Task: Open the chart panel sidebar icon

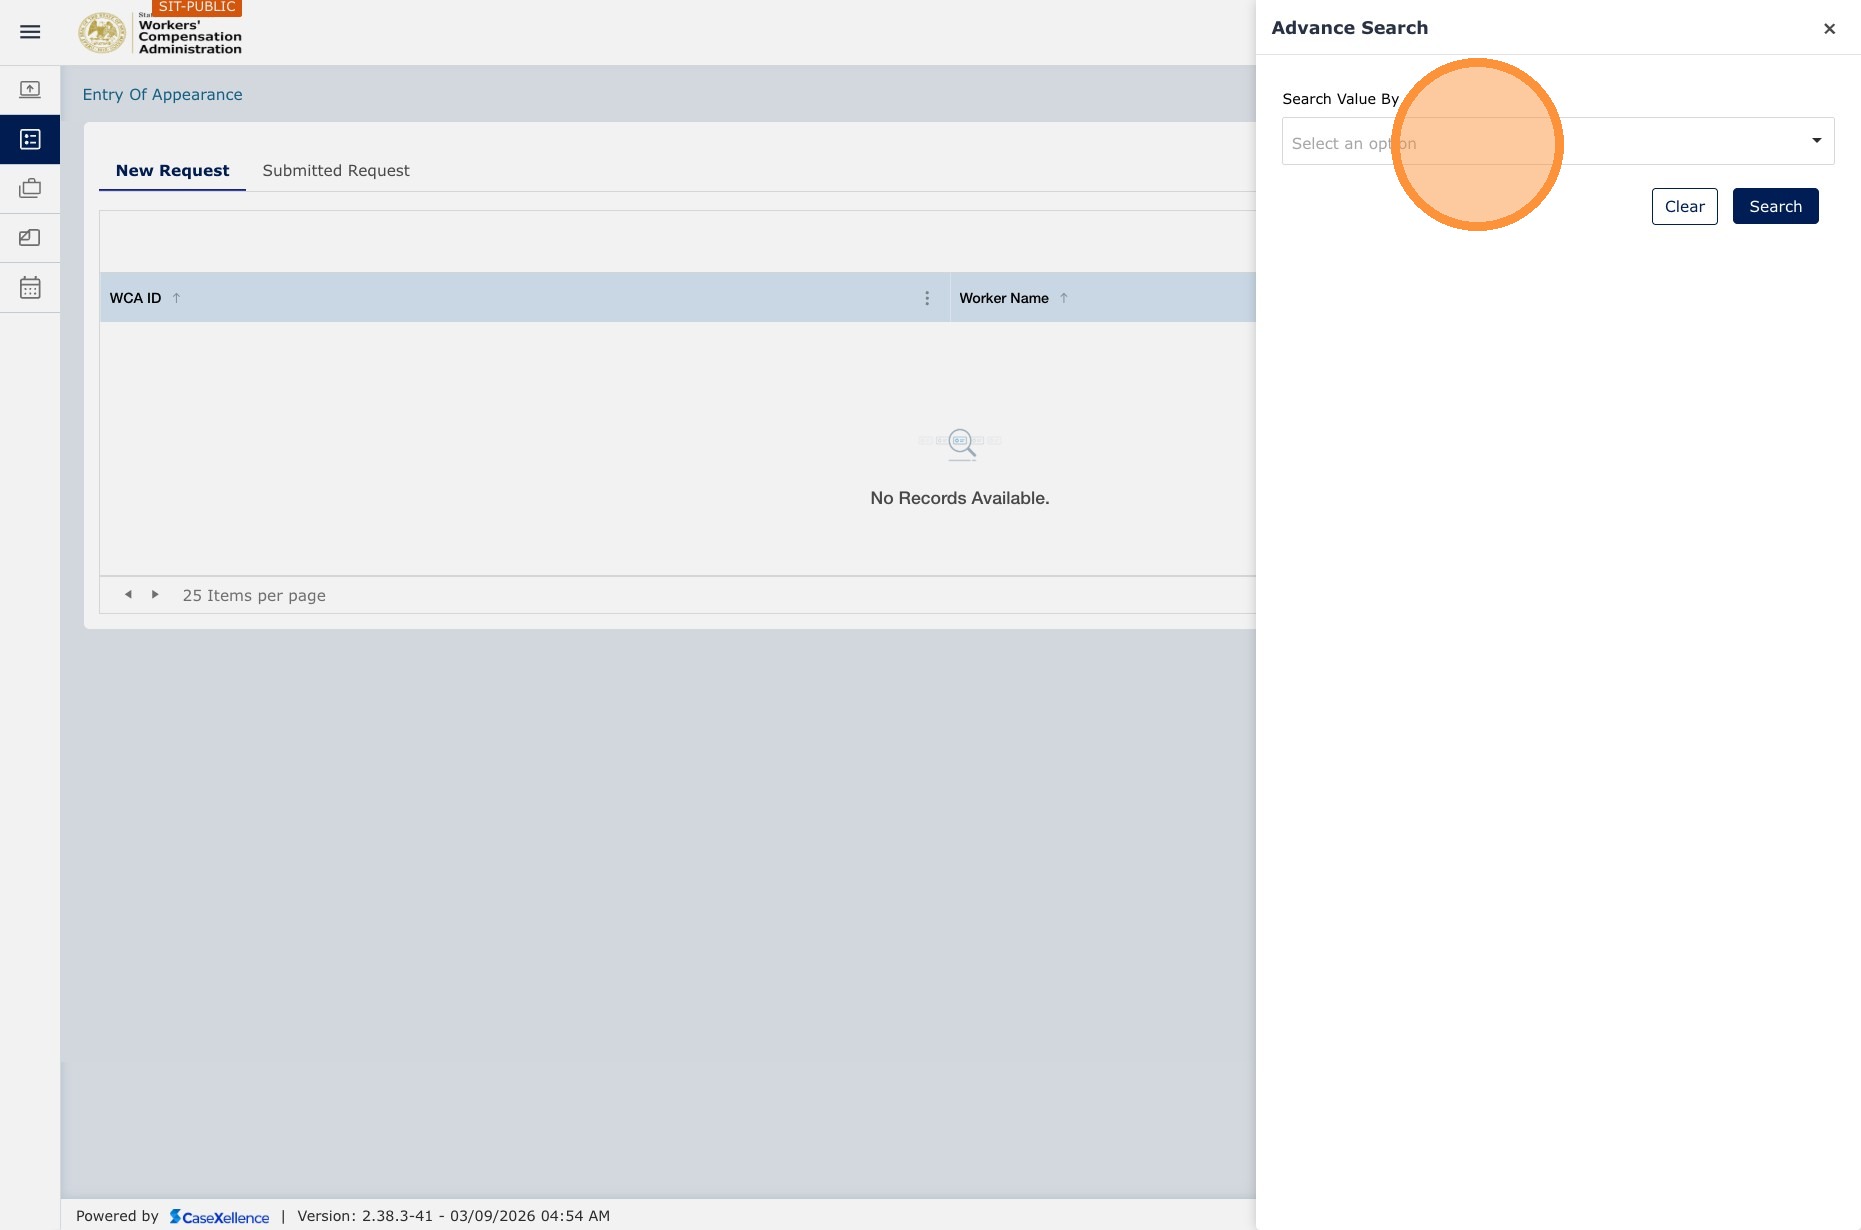Action: (x=30, y=238)
